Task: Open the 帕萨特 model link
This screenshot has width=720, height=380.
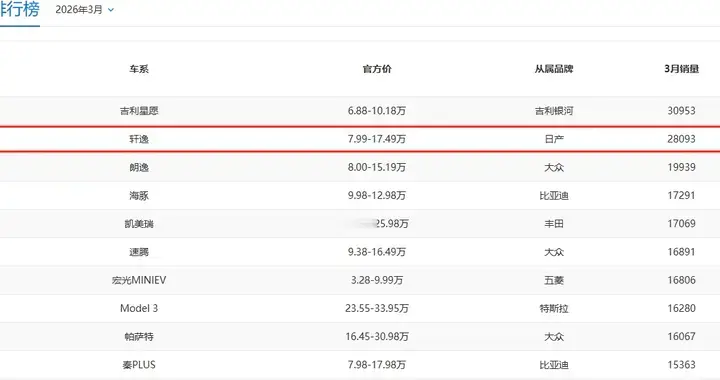Action: coord(139,336)
